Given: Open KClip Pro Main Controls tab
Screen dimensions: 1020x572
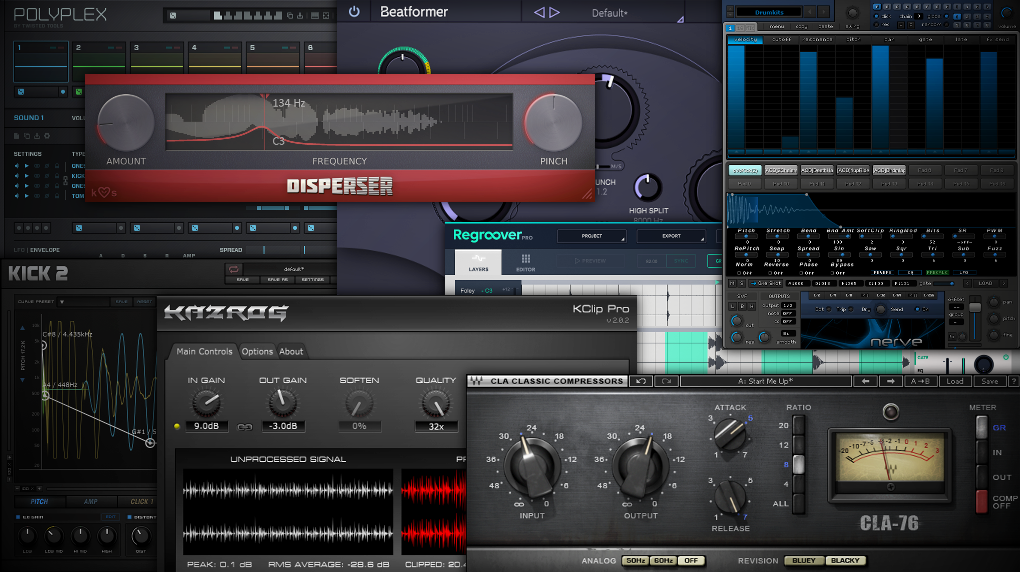Looking at the screenshot, I should point(204,351).
